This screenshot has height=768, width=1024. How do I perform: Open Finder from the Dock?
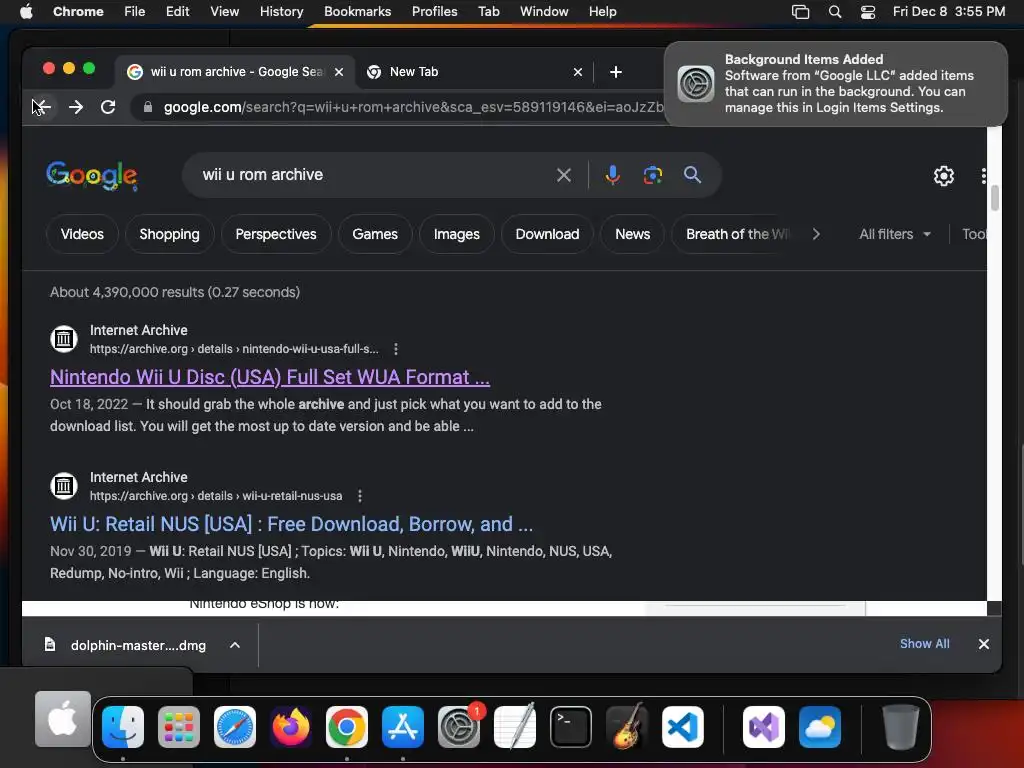123,727
